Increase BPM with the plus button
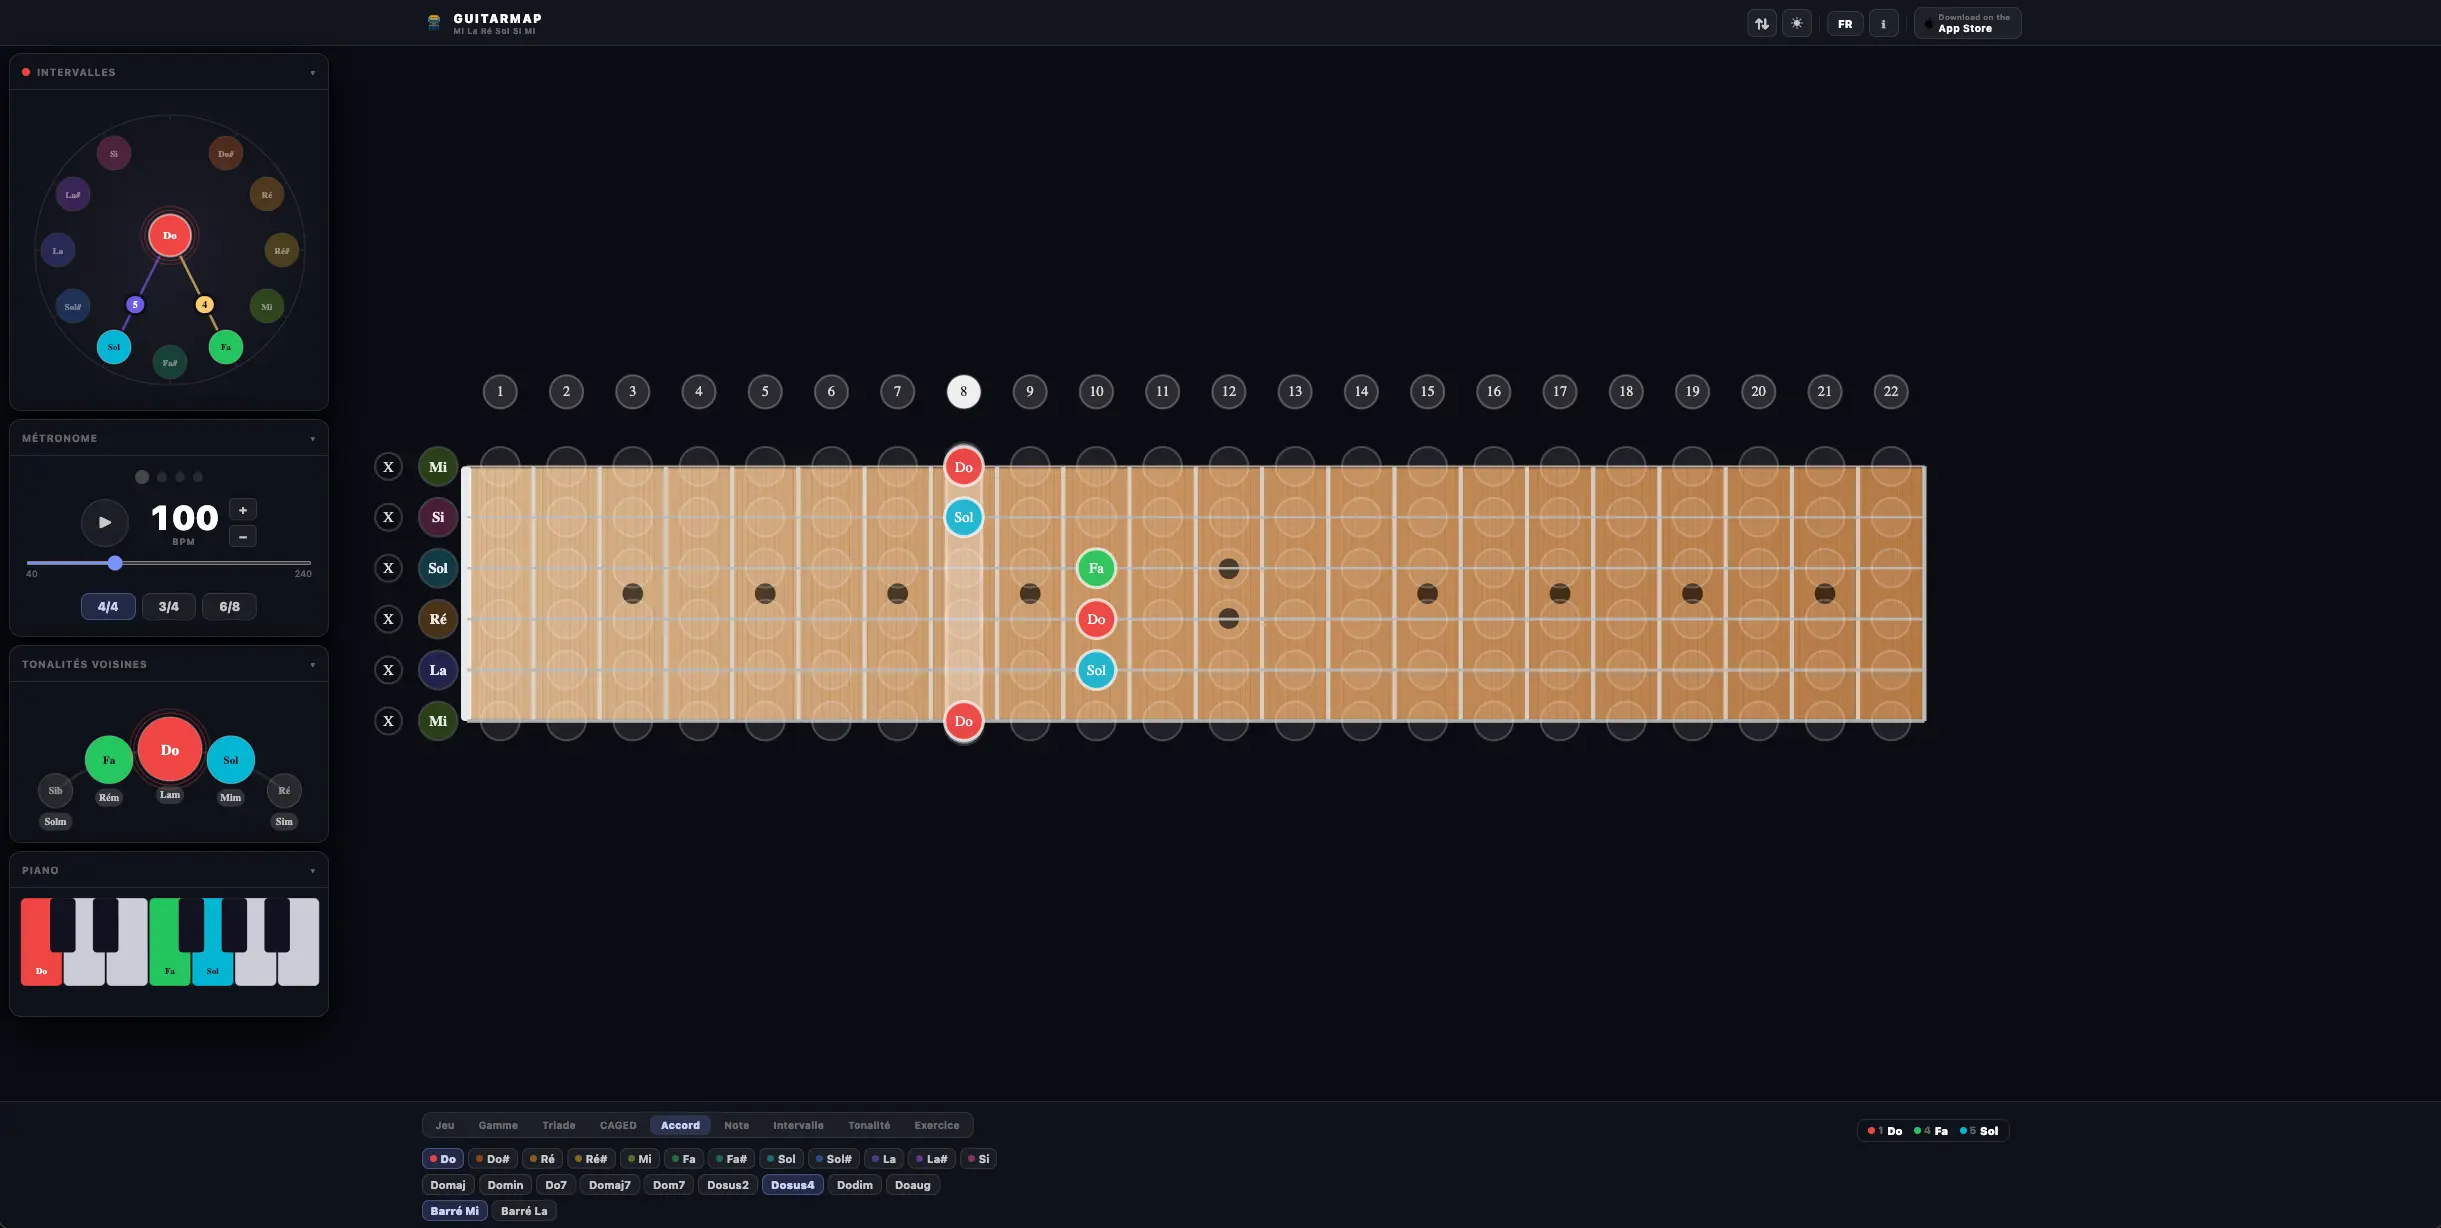Viewport: 2441px width, 1228px height. (x=243, y=510)
